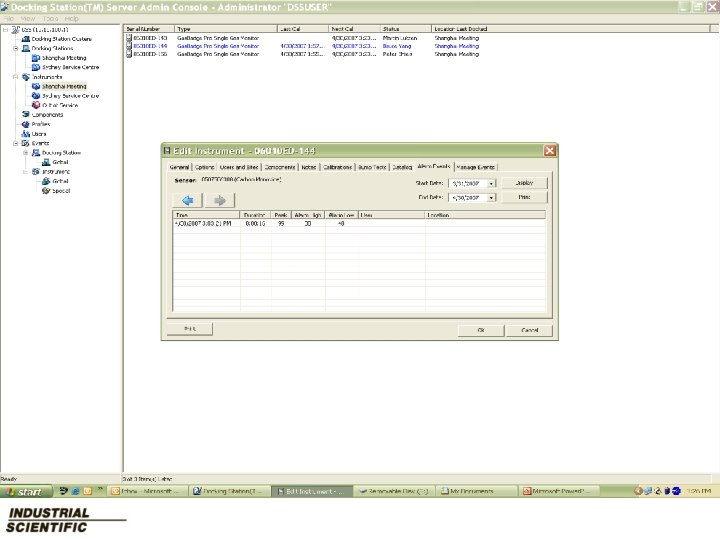Click the OK button in dialog
The image size is (720, 540).
click(481, 330)
